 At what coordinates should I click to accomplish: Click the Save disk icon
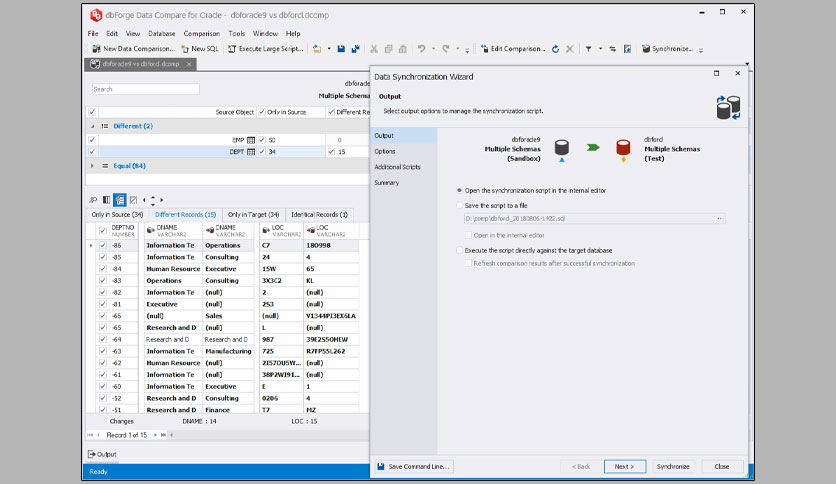pyautogui.click(x=341, y=49)
